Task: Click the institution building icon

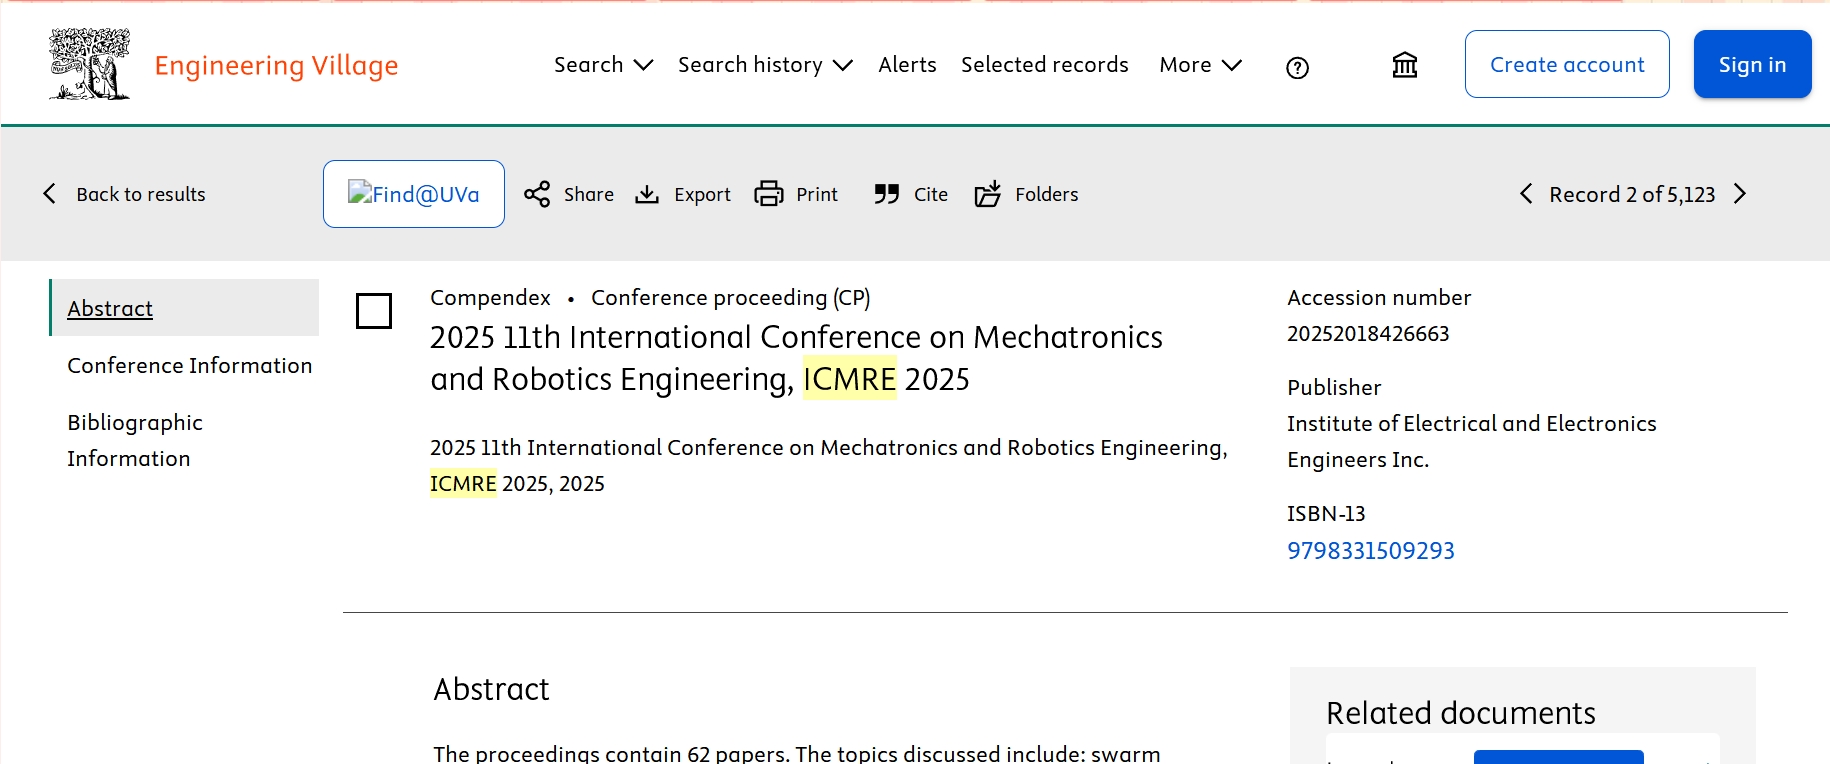Action: point(1405,65)
